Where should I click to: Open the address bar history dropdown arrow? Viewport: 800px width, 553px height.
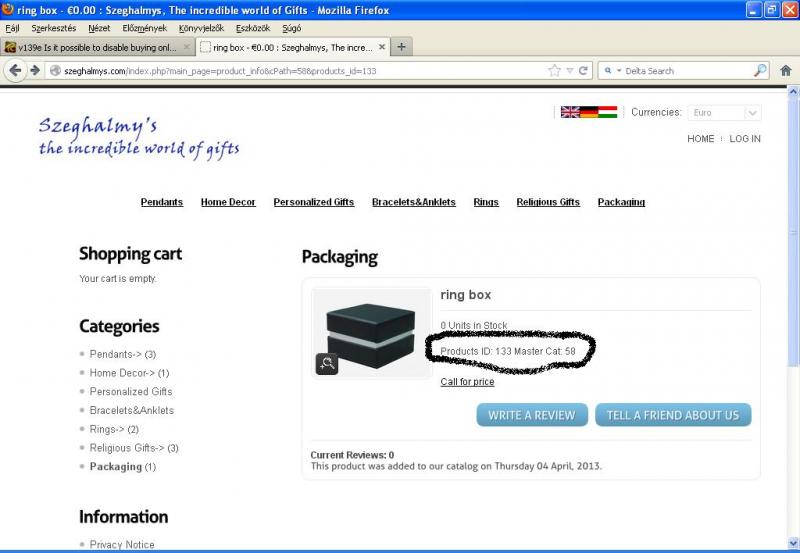570,70
